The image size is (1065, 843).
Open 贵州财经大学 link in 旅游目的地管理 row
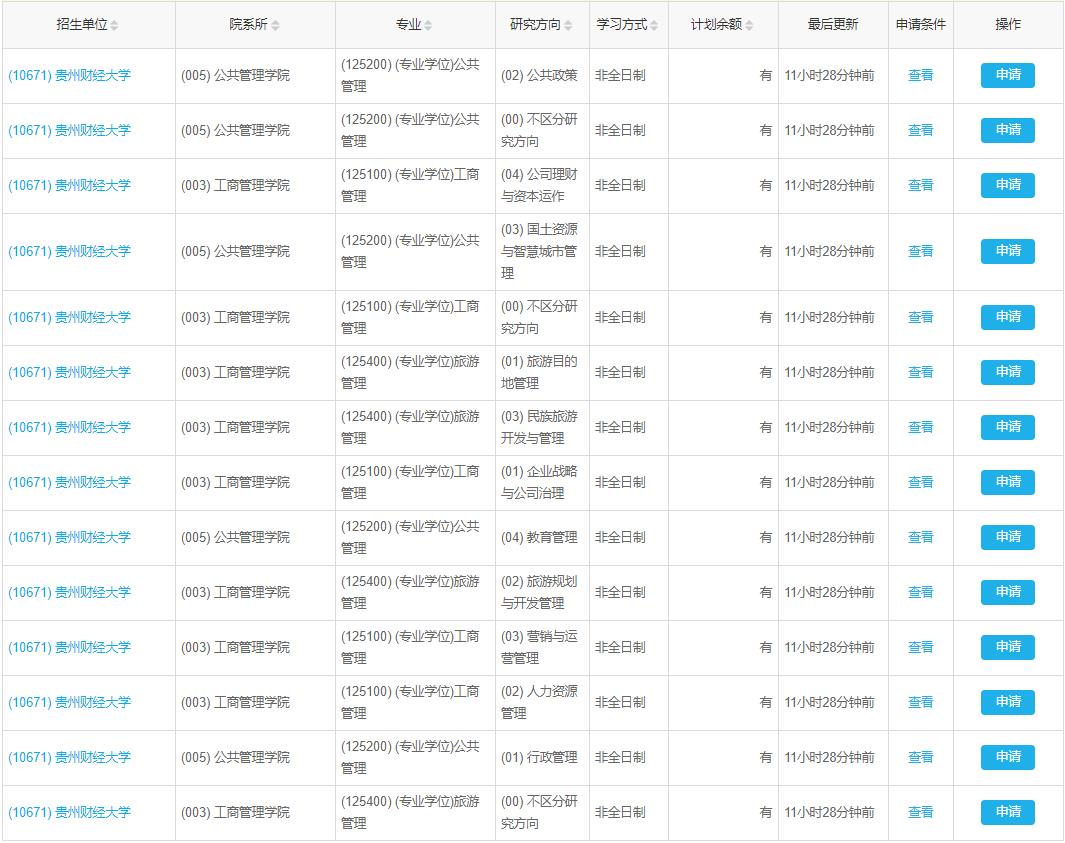tap(69, 372)
